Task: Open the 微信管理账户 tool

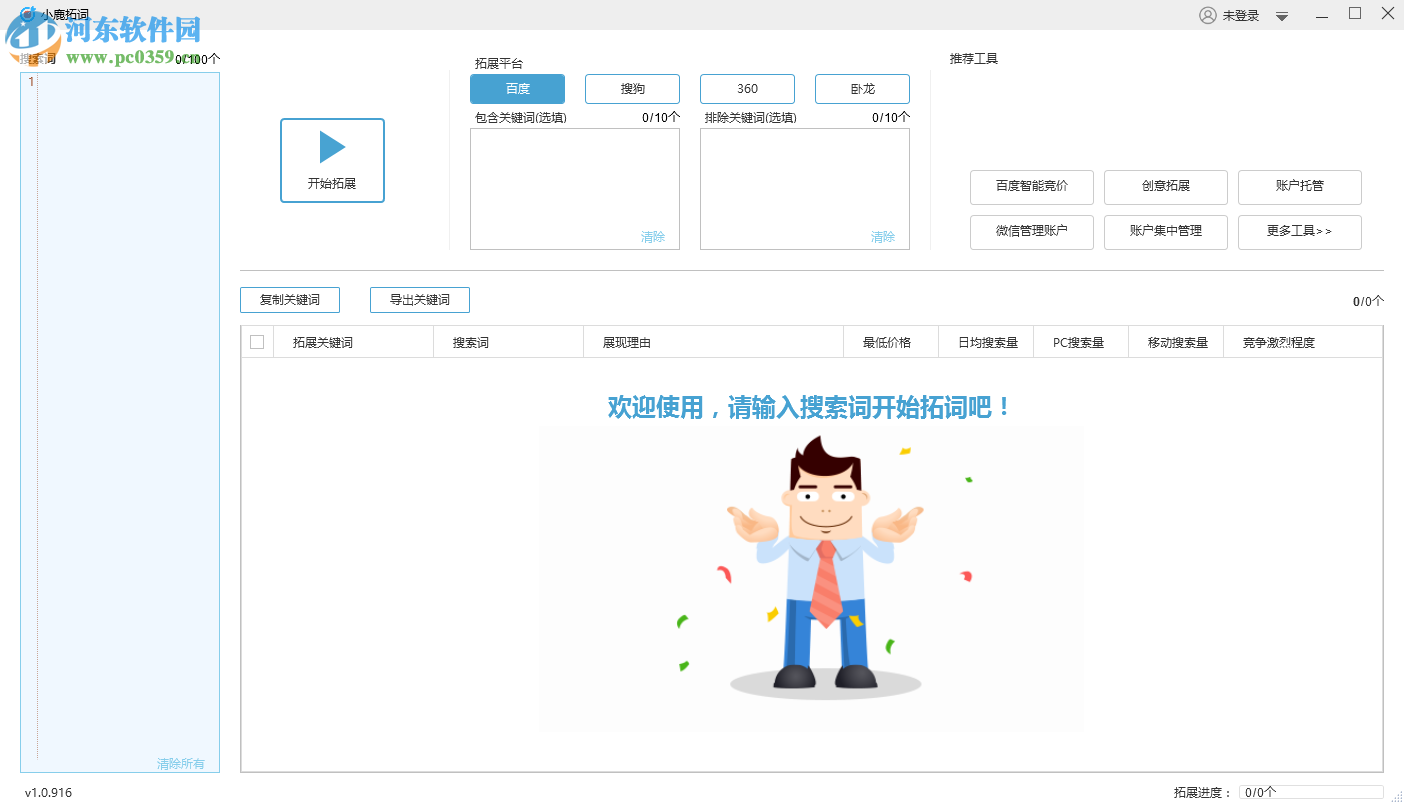Action: pyautogui.click(x=1031, y=232)
